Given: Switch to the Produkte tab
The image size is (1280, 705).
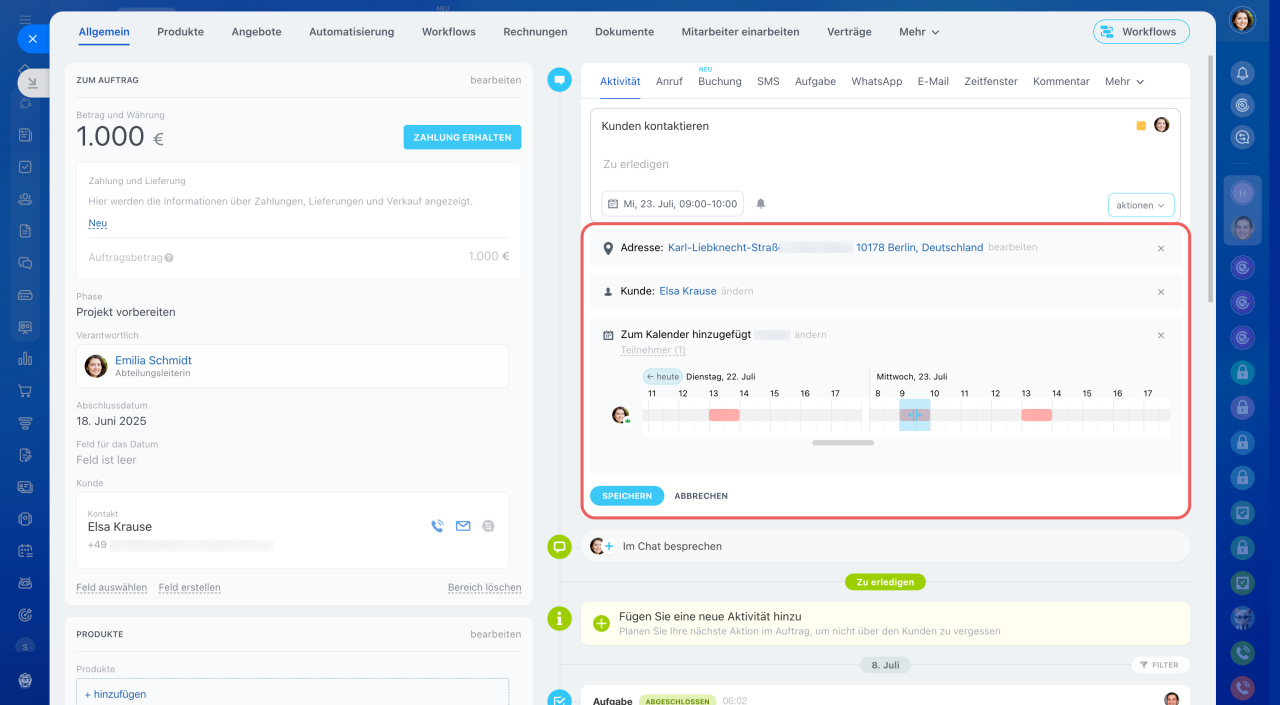Looking at the screenshot, I should click(180, 32).
